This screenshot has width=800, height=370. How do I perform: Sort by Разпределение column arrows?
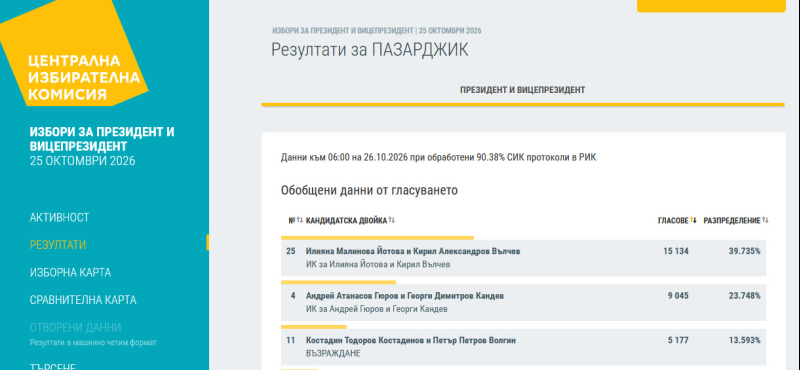[765, 220]
